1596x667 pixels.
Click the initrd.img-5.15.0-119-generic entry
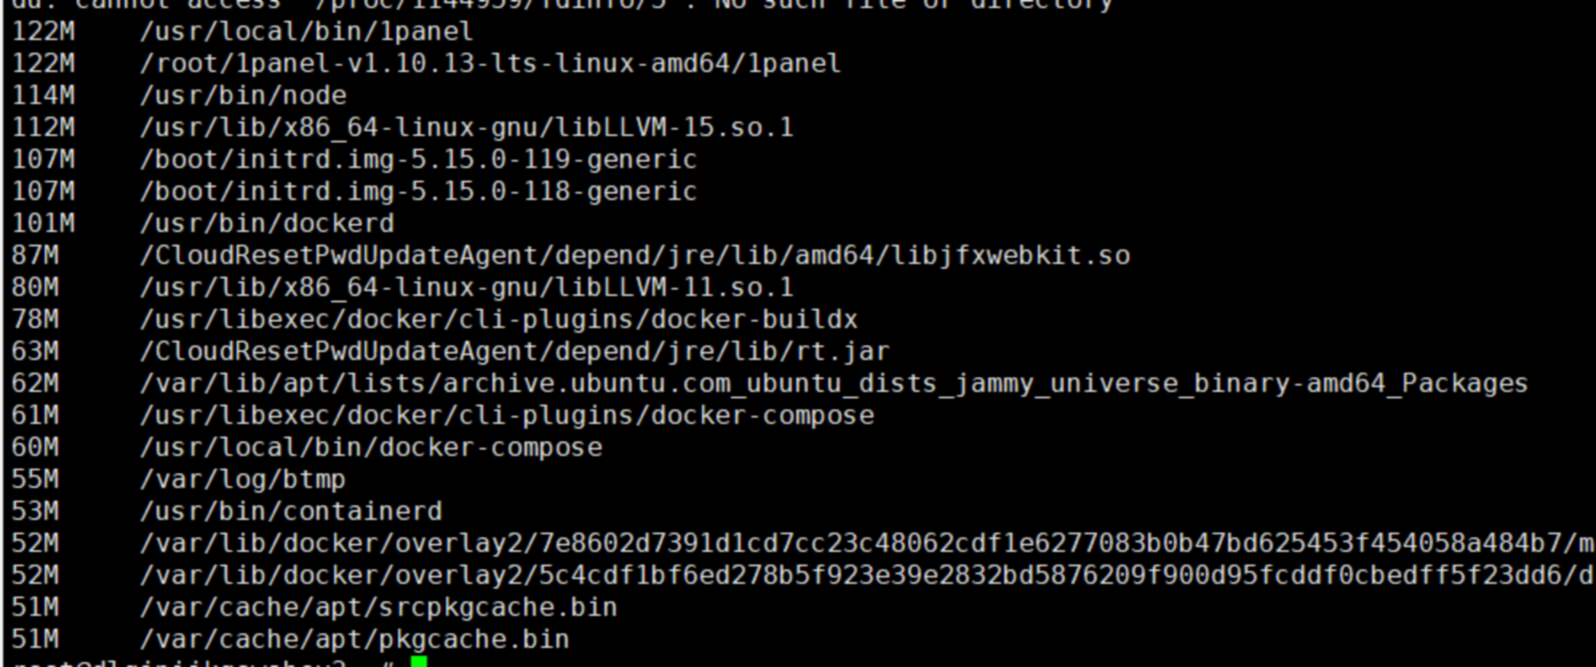point(418,159)
